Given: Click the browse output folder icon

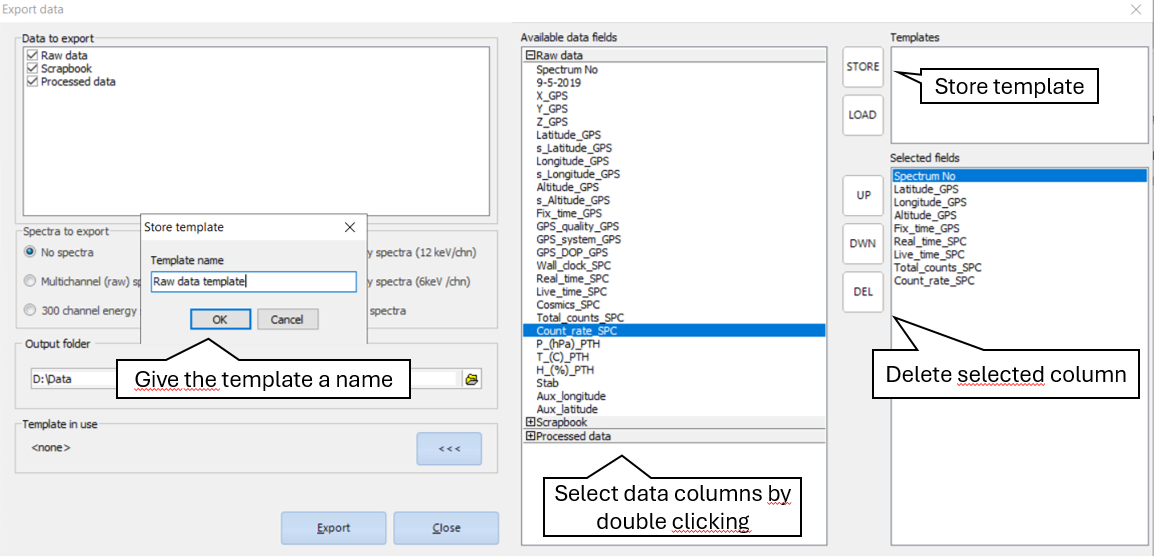Looking at the screenshot, I should pyautogui.click(x=472, y=379).
